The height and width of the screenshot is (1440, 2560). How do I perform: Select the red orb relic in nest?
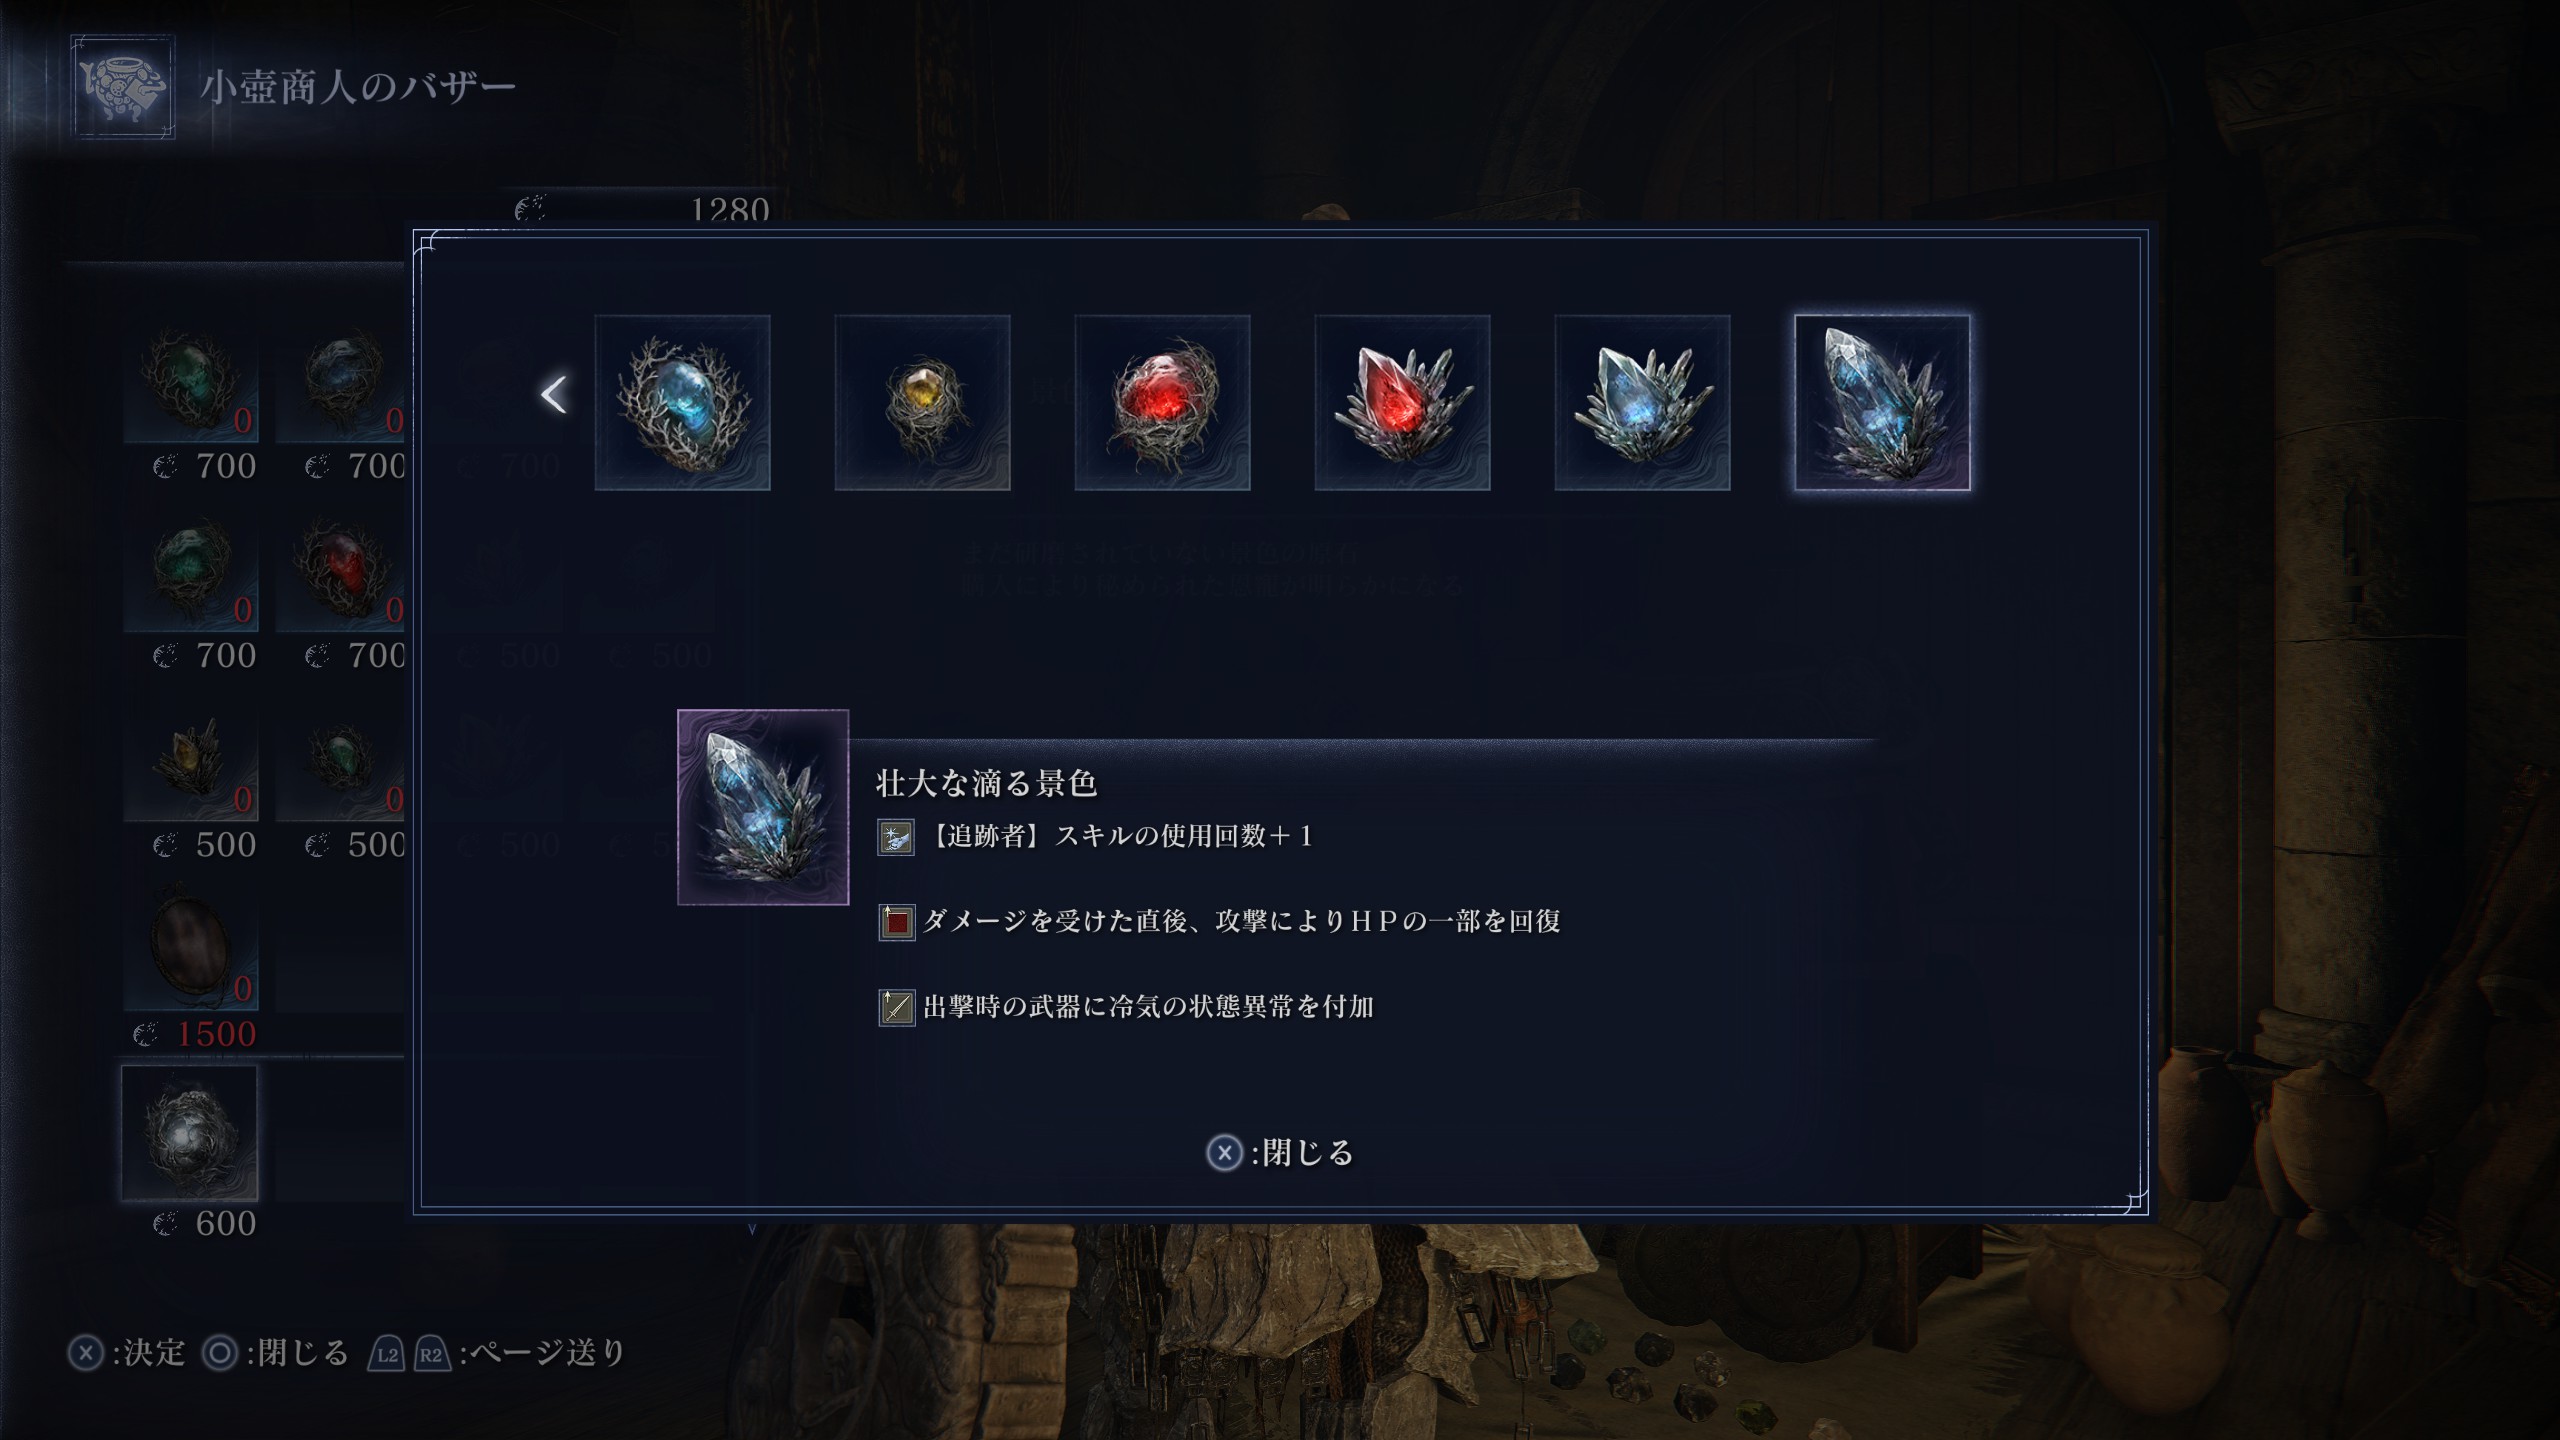(1162, 402)
